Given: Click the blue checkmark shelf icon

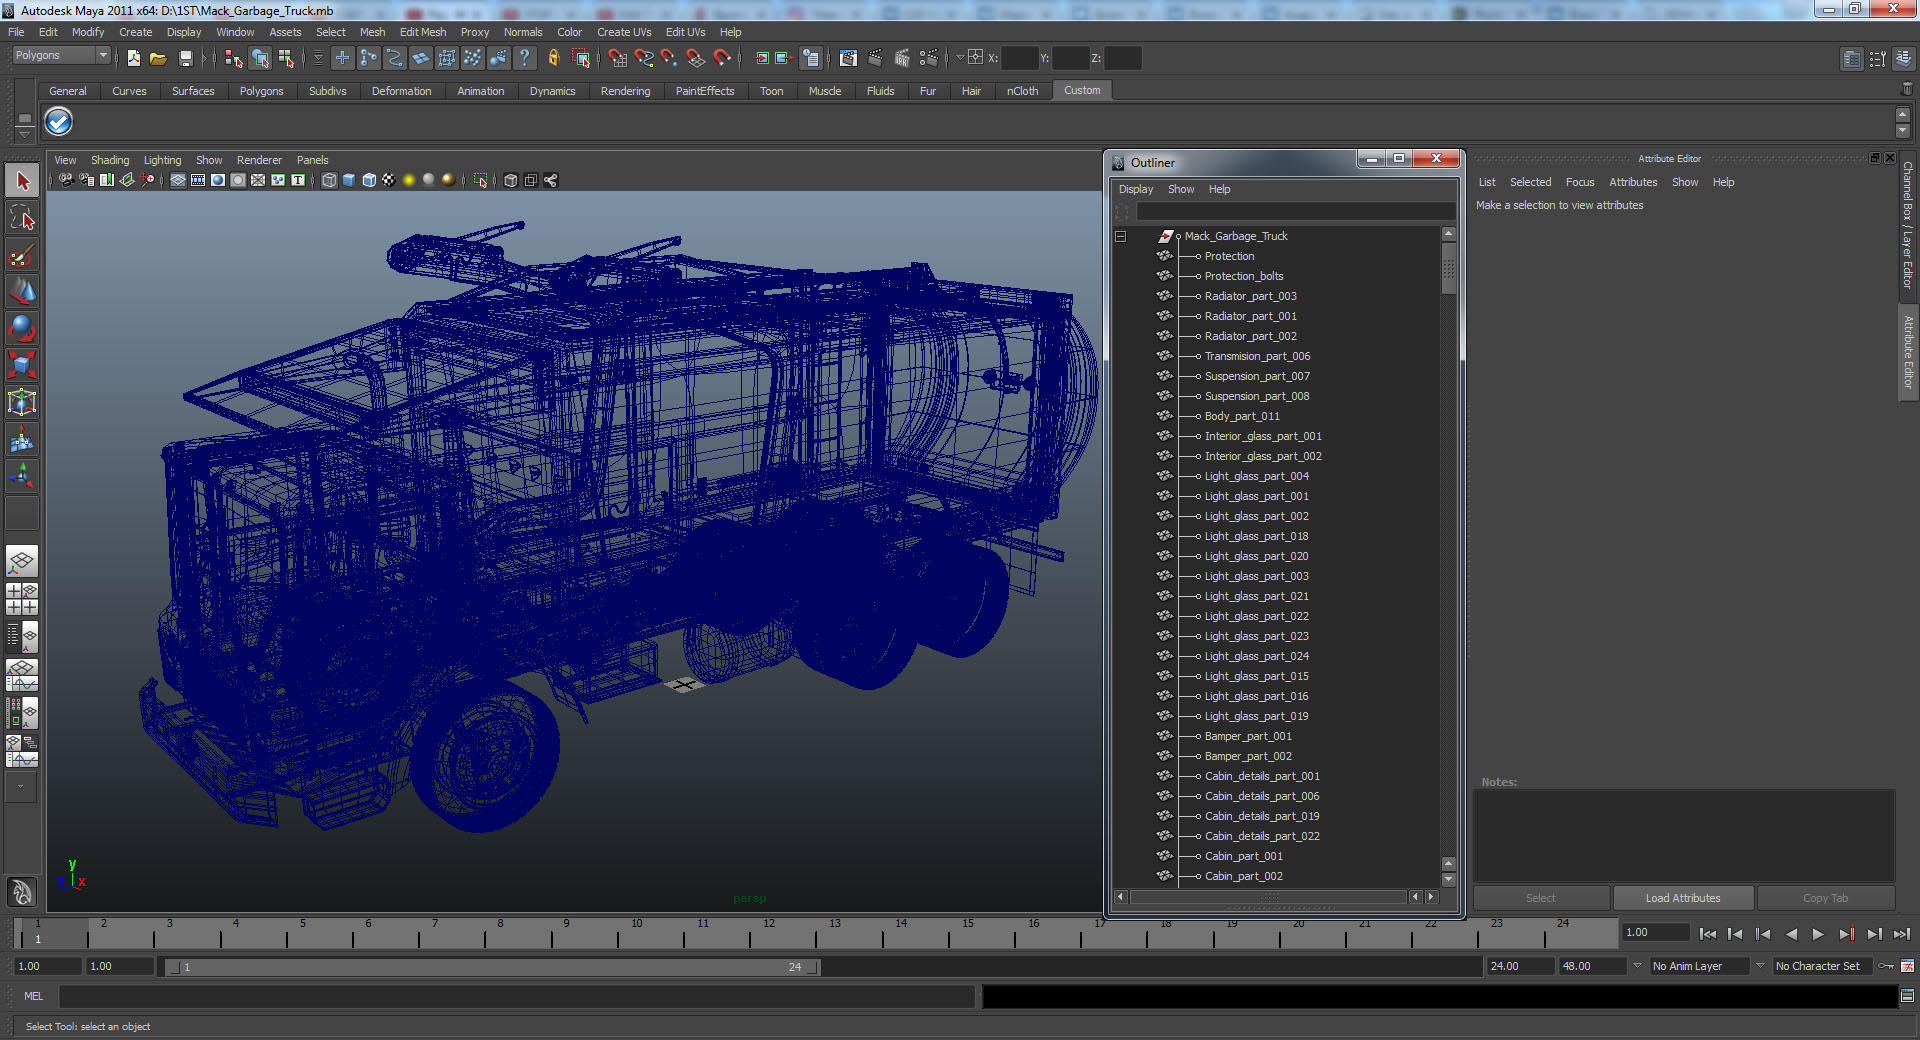Looking at the screenshot, I should tap(59, 122).
